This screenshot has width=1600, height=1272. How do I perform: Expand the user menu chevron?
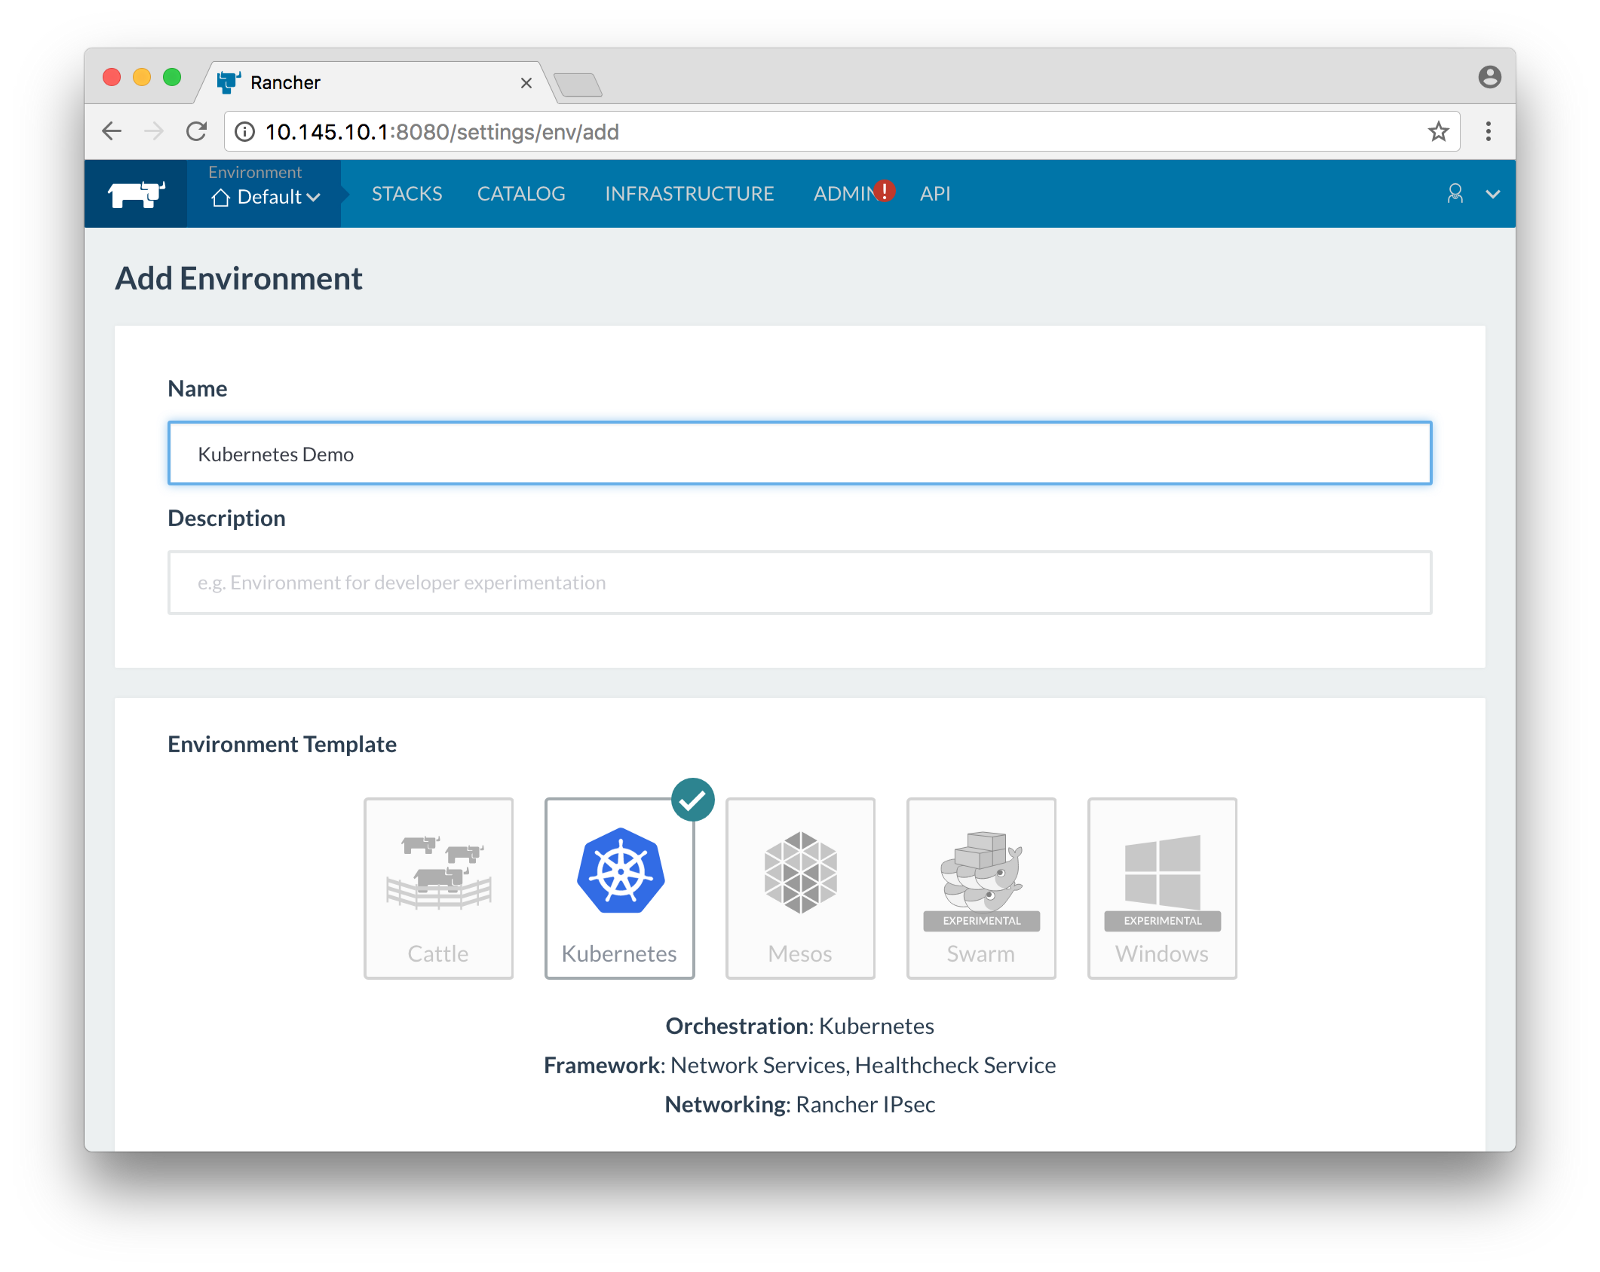coord(1493,194)
